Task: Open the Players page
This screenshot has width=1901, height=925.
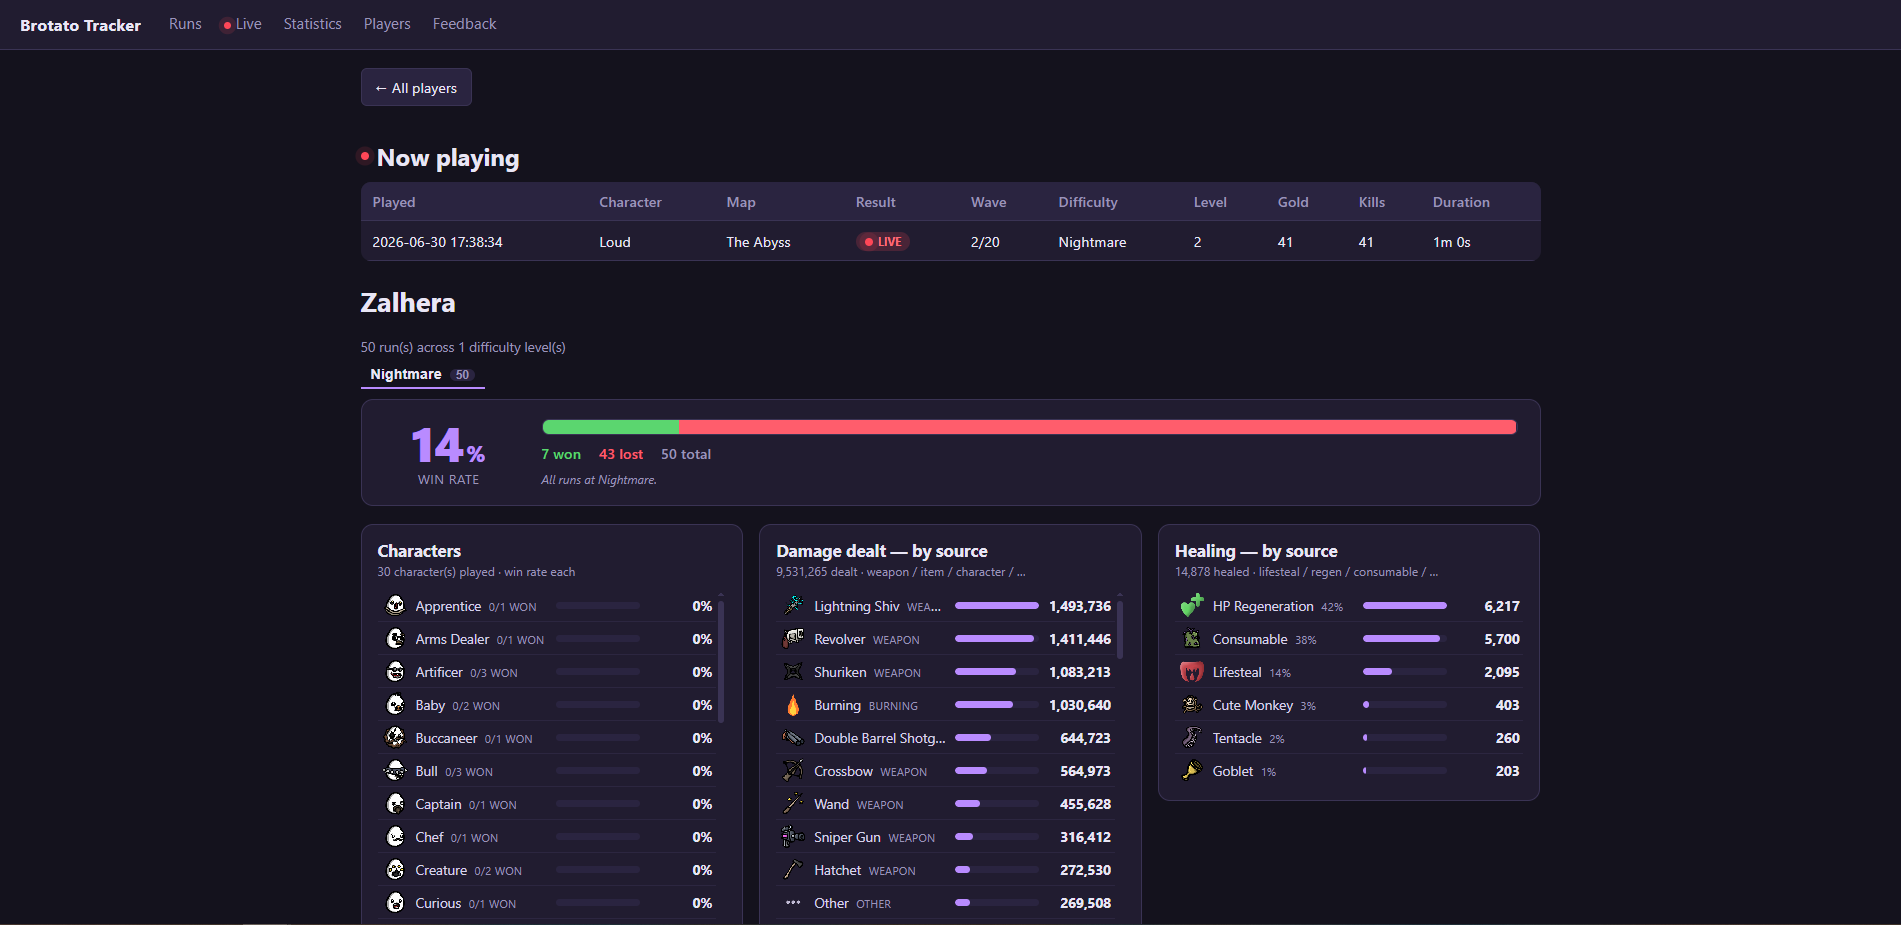Action: coord(387,24)
